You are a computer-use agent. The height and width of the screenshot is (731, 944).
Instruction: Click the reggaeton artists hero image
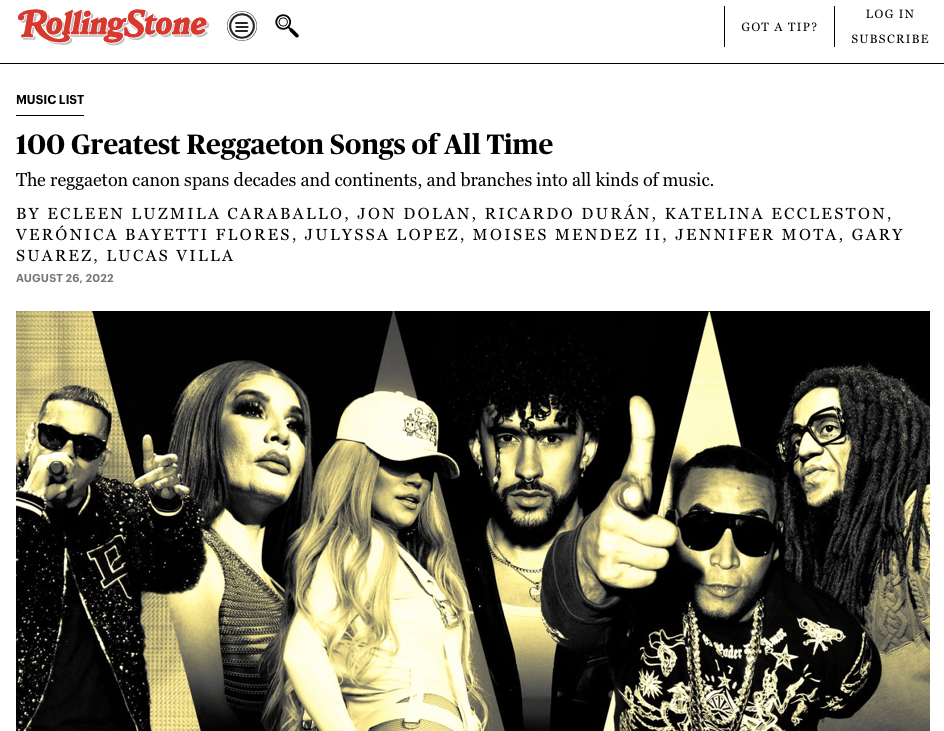[x=473, y=521]
